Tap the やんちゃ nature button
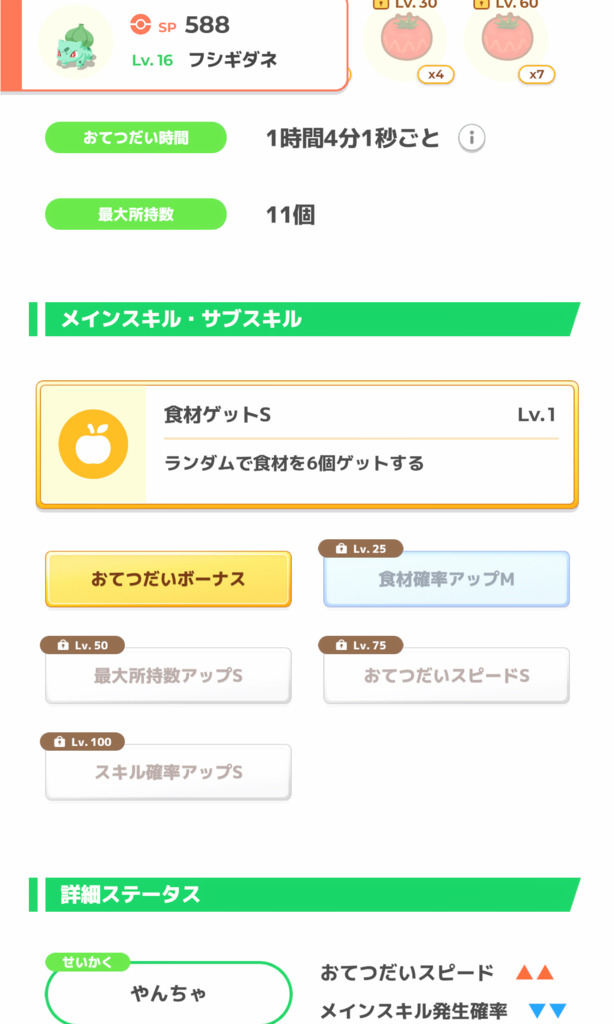This screenshot has width=614, height=1024. coord(168,994)
